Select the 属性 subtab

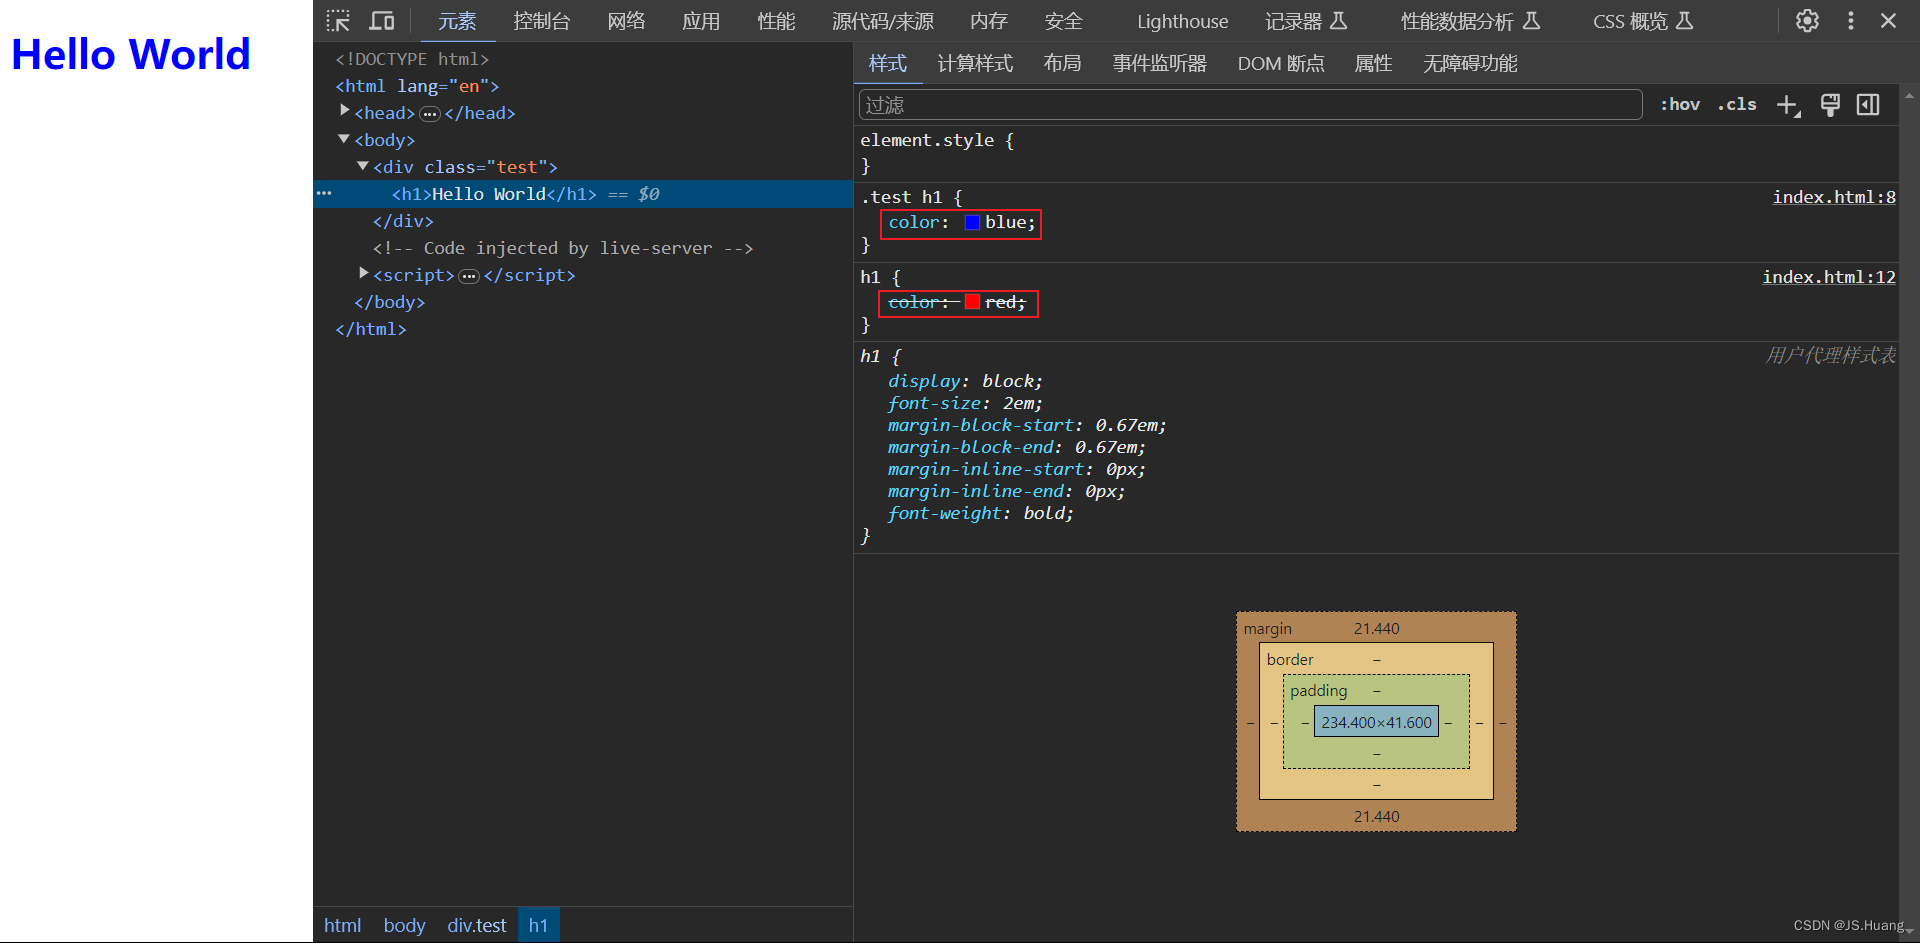(1373, 63)
